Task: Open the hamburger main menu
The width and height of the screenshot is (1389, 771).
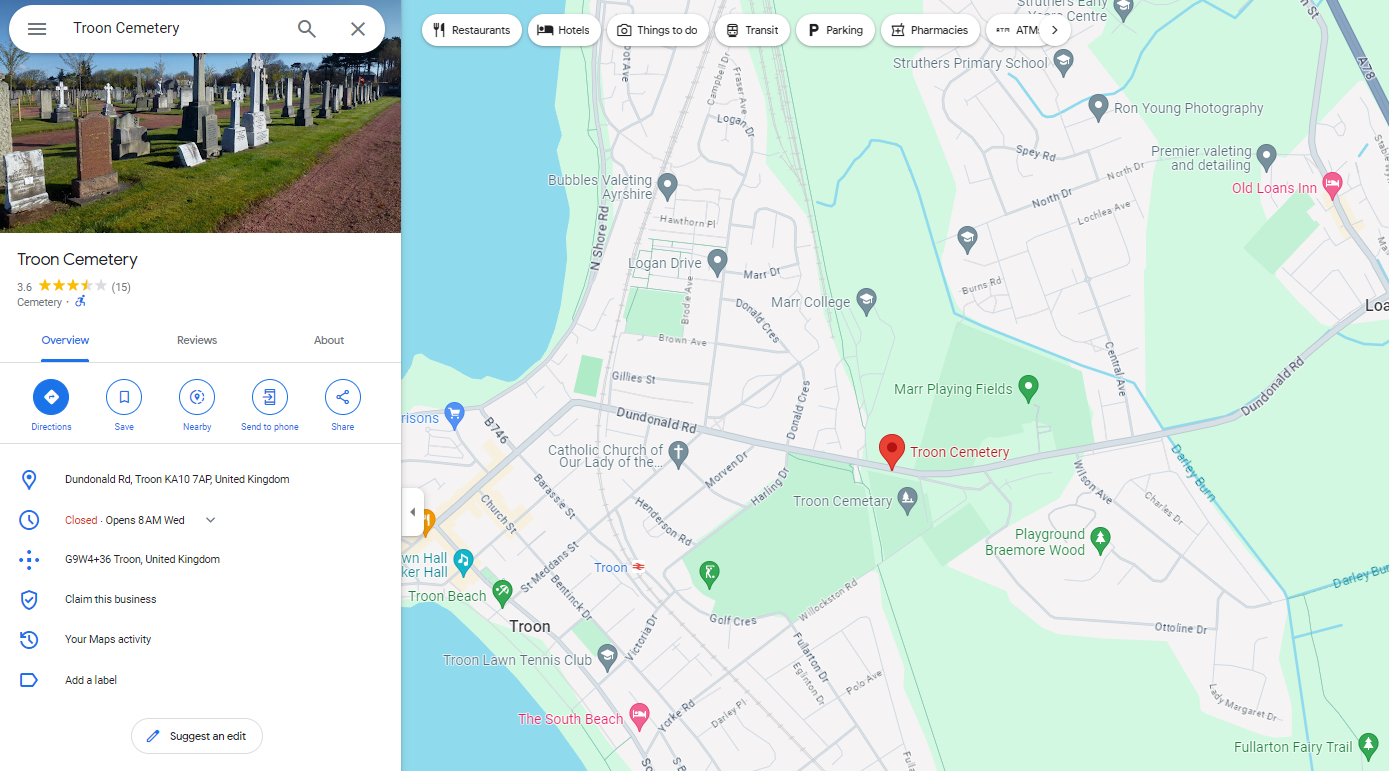Action: [37, 29]
